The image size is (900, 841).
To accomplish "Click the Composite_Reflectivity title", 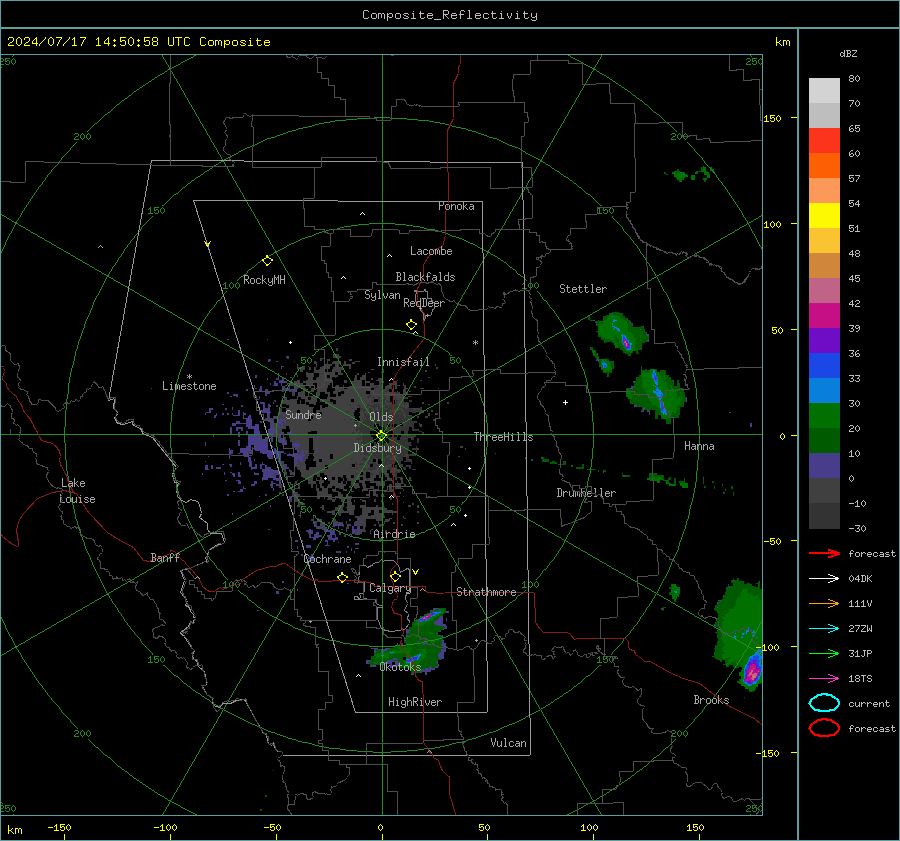I will point(450,15).
